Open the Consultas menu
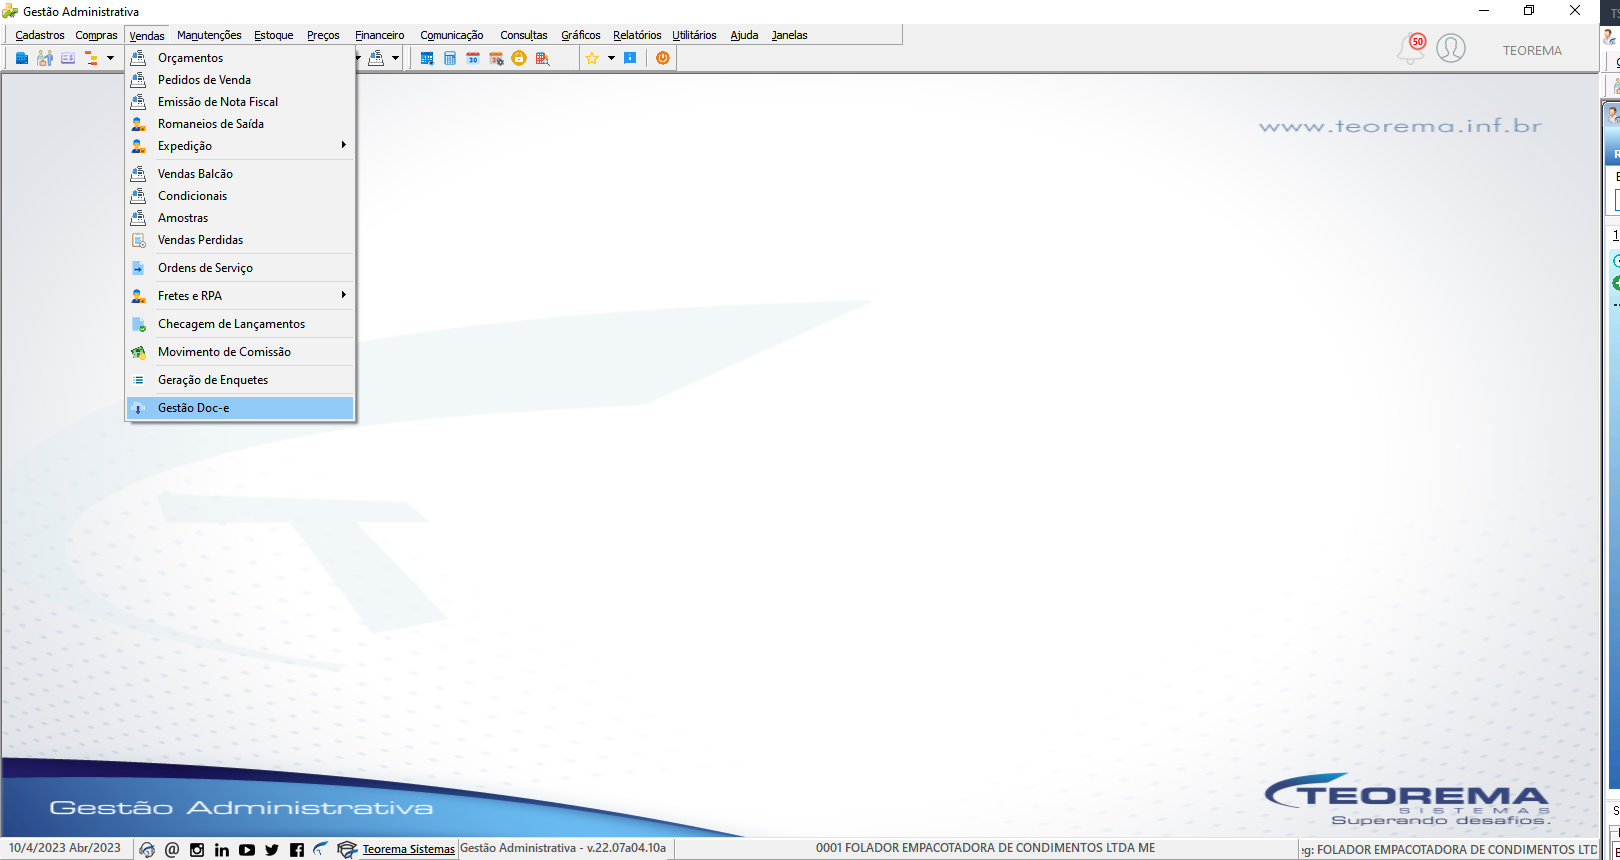This screenshot has height=860, width=1620. point(524,35)
